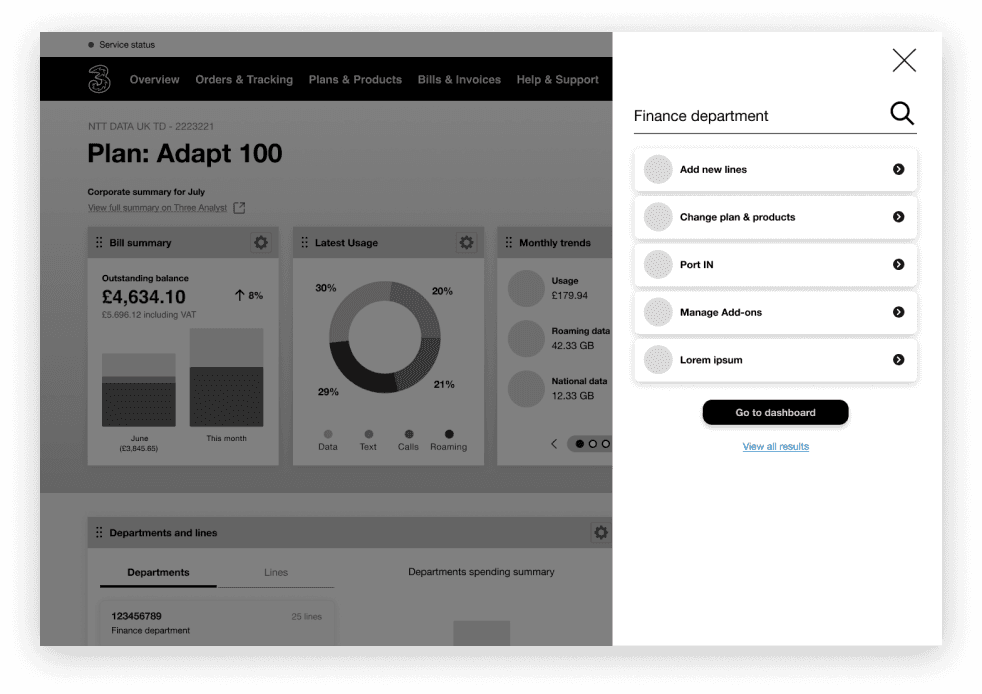Open Help & Support in the nav bar

(x=557, y=80)
